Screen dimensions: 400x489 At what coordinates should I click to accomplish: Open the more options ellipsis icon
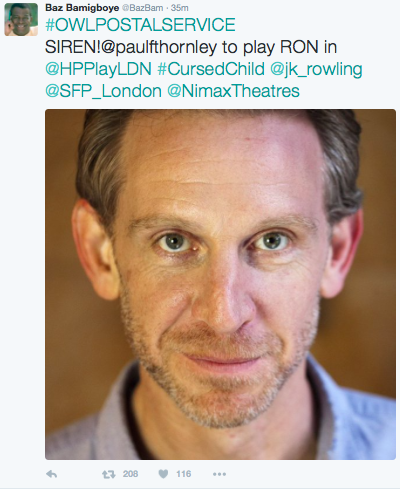point(219,474)
